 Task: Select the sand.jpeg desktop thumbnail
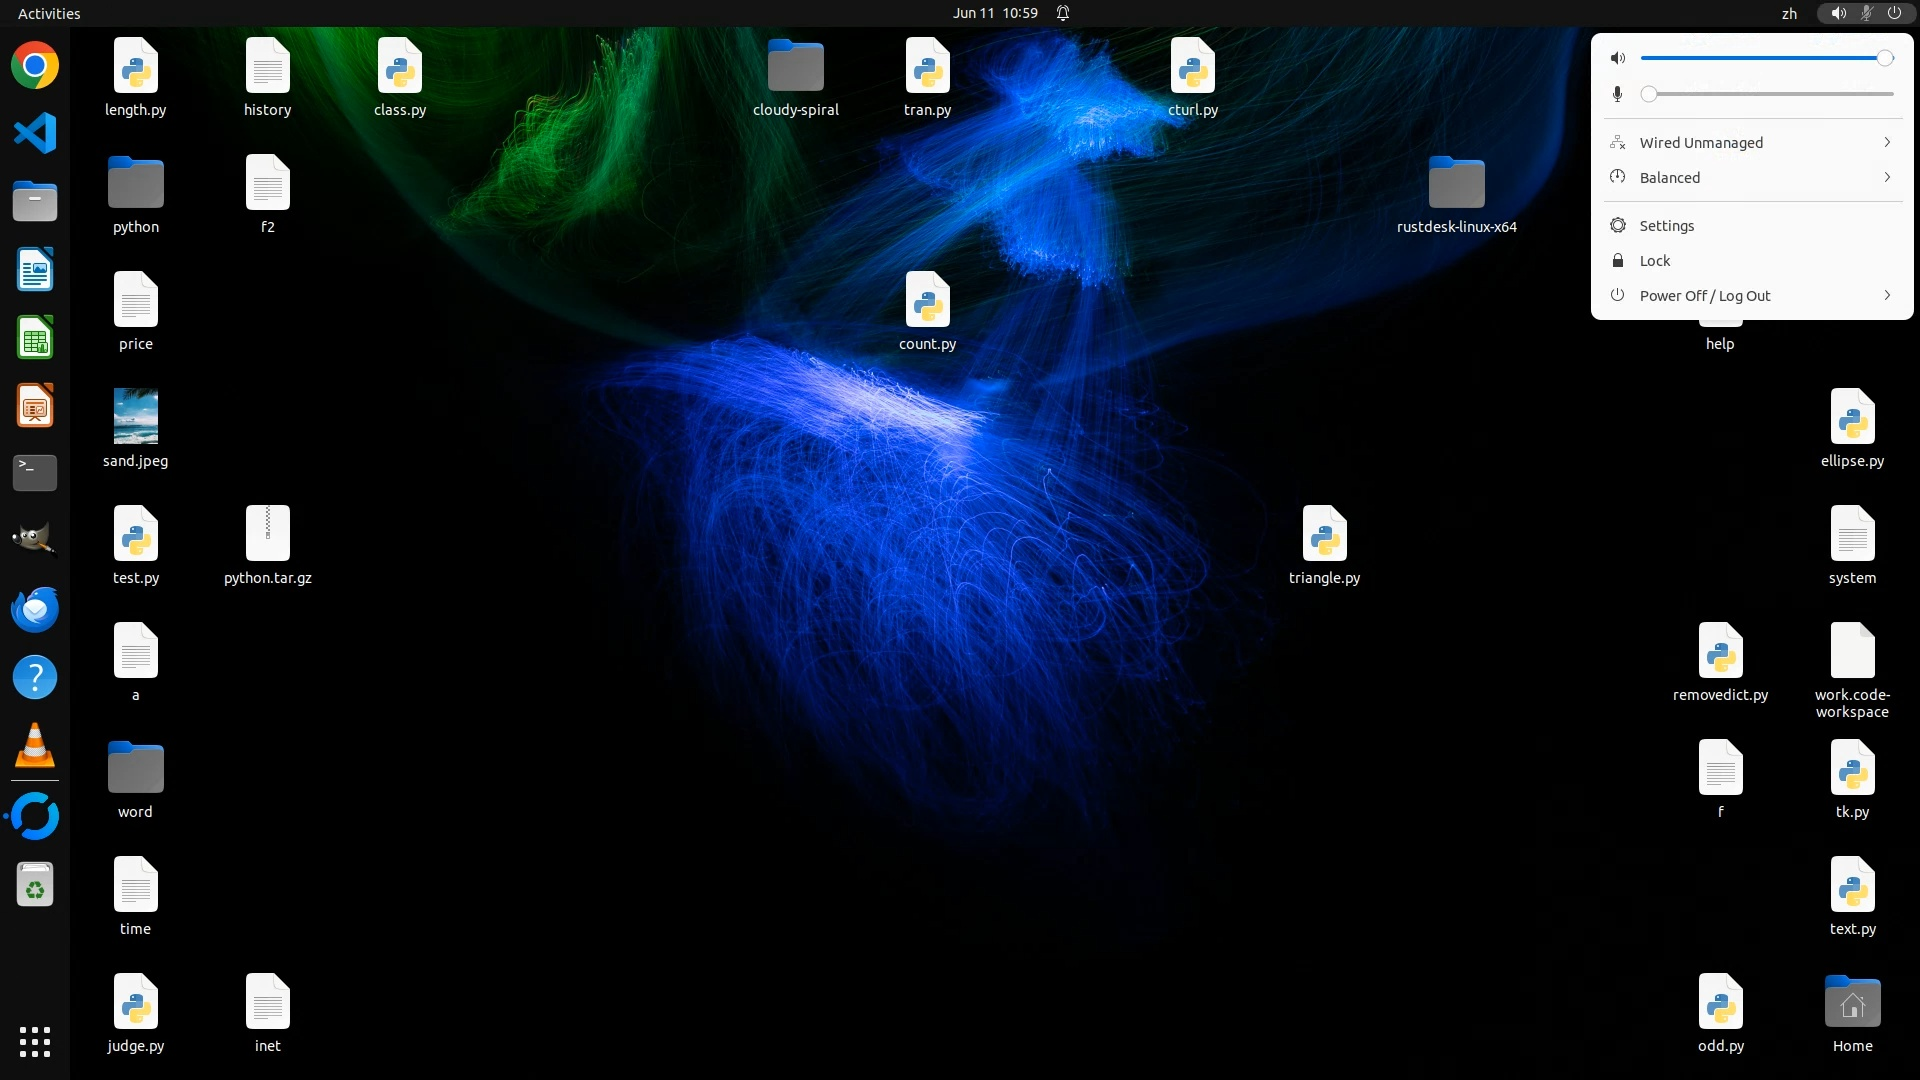[x=136, y=416]
